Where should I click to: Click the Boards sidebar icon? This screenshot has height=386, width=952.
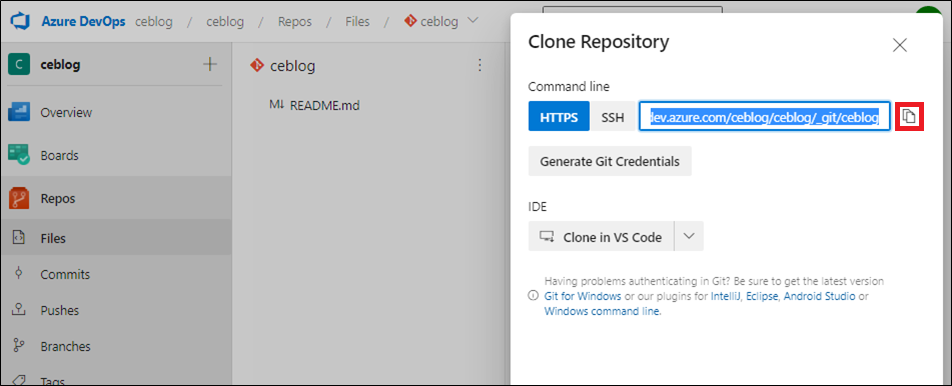coord(19,155)
